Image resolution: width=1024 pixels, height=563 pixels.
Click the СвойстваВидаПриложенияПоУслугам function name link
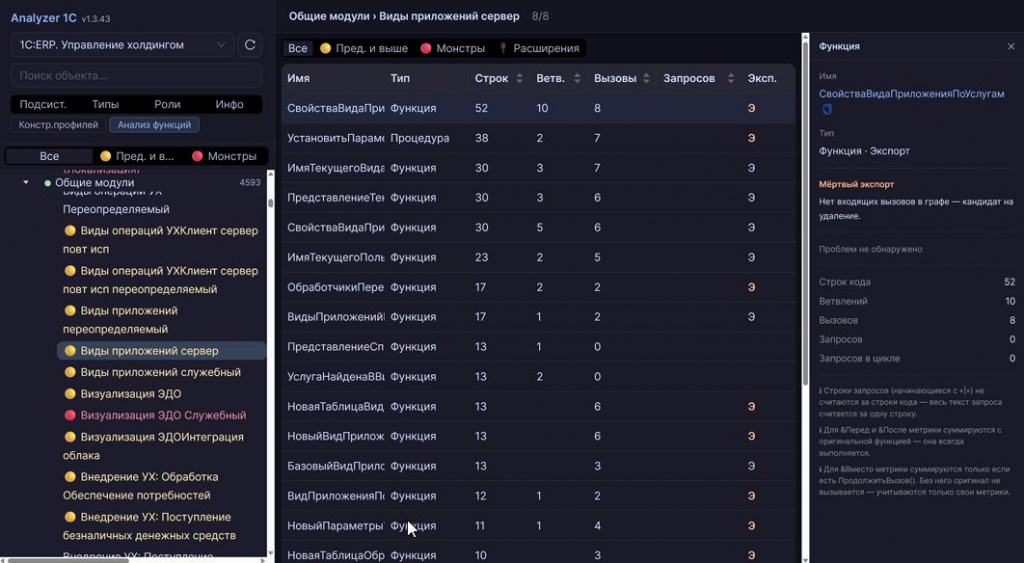coord(912,94)
